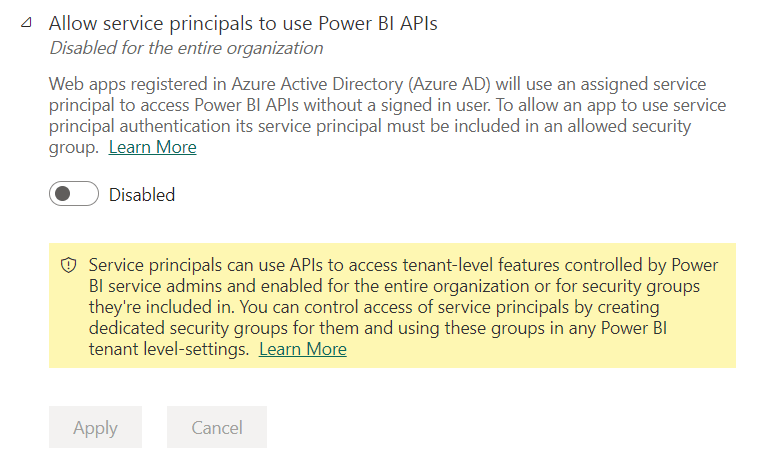Click the 'Allow service principals' heading
The width and height of the screenshot is (776, 471).
coord(243,23)
